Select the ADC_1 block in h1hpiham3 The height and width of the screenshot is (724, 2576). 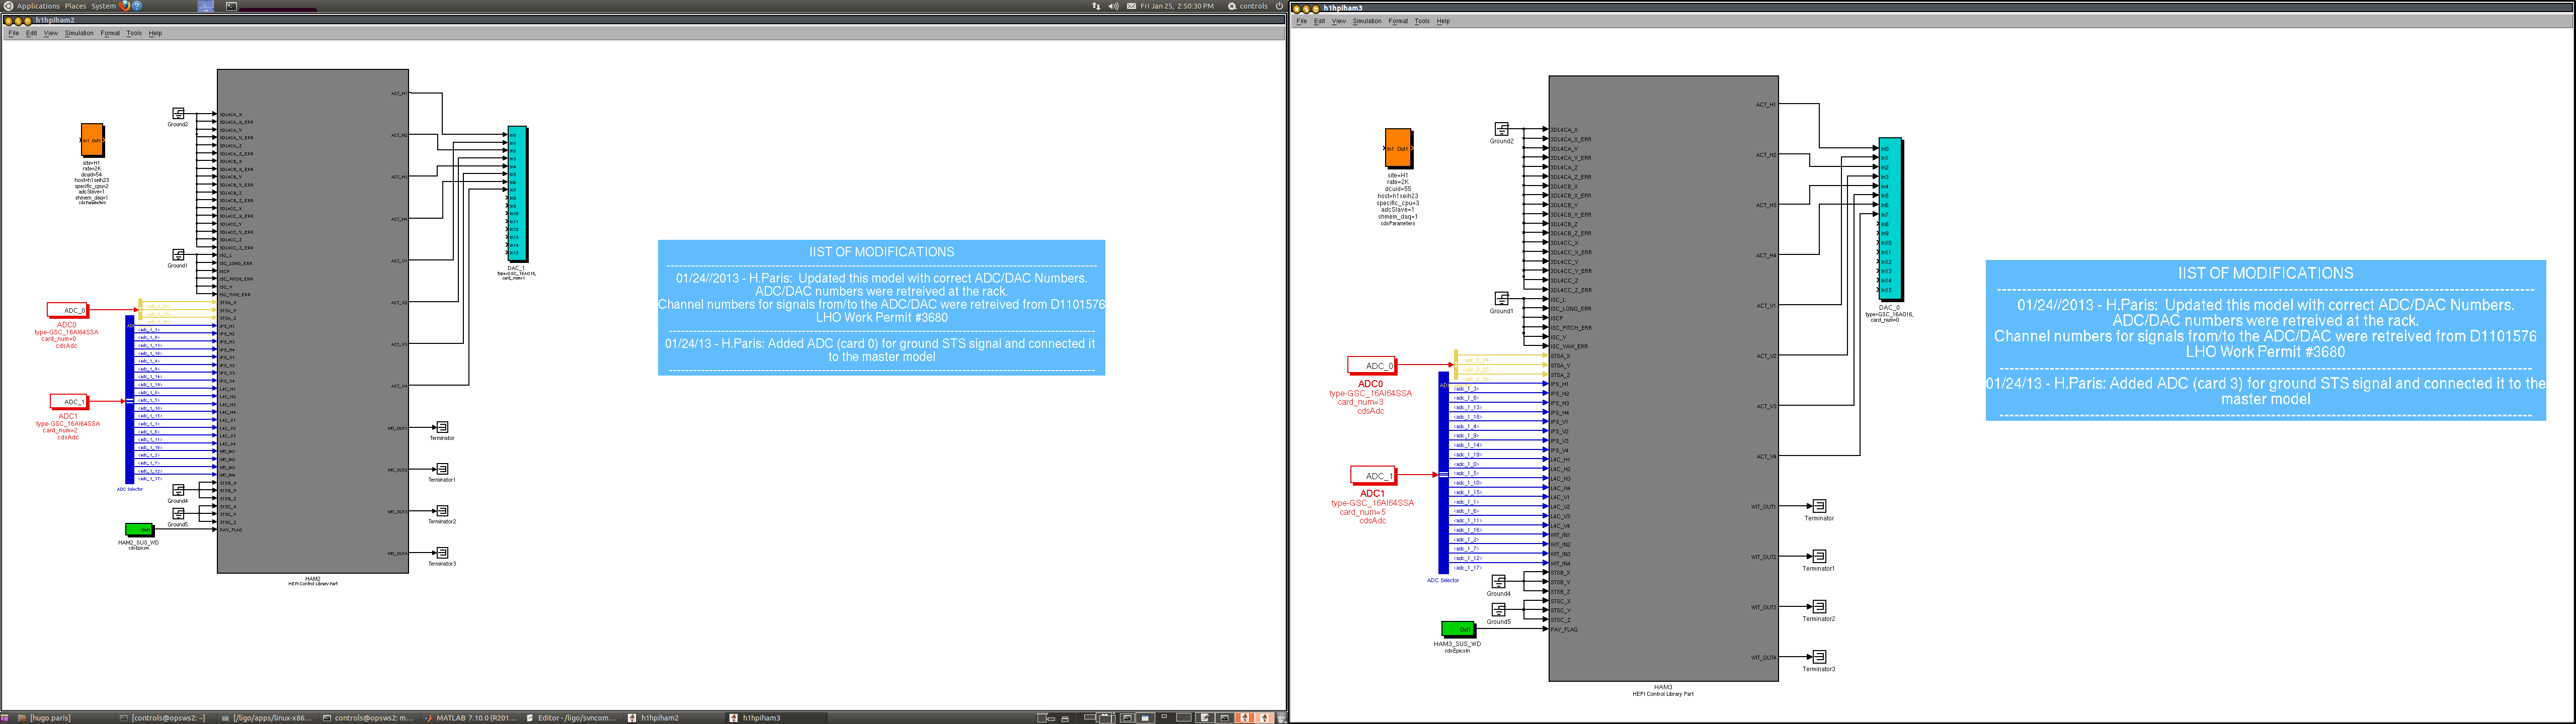[x=1374, y=475]
